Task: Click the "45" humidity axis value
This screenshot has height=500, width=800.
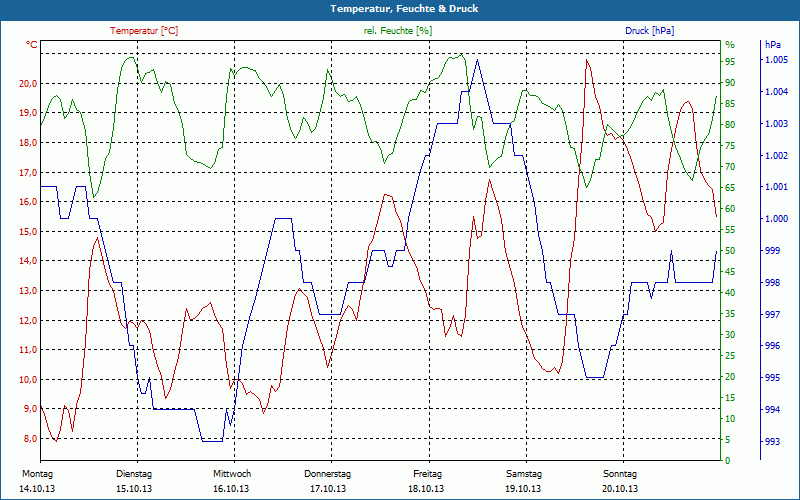Action: pos(730,271)
